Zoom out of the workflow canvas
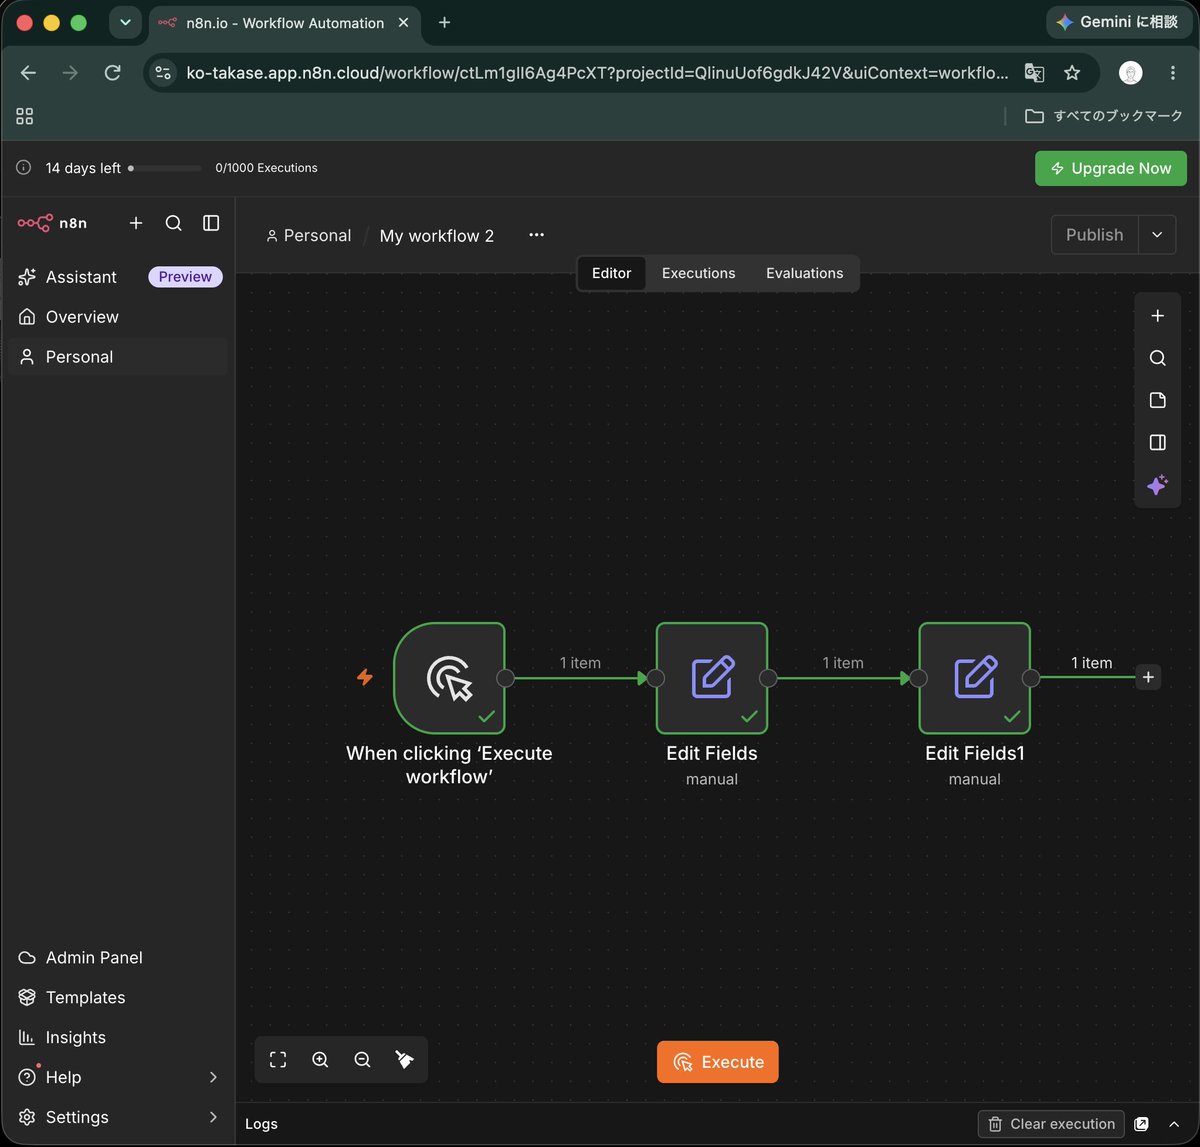This screenshot has height=1147, width=1200. (362, 1060)
